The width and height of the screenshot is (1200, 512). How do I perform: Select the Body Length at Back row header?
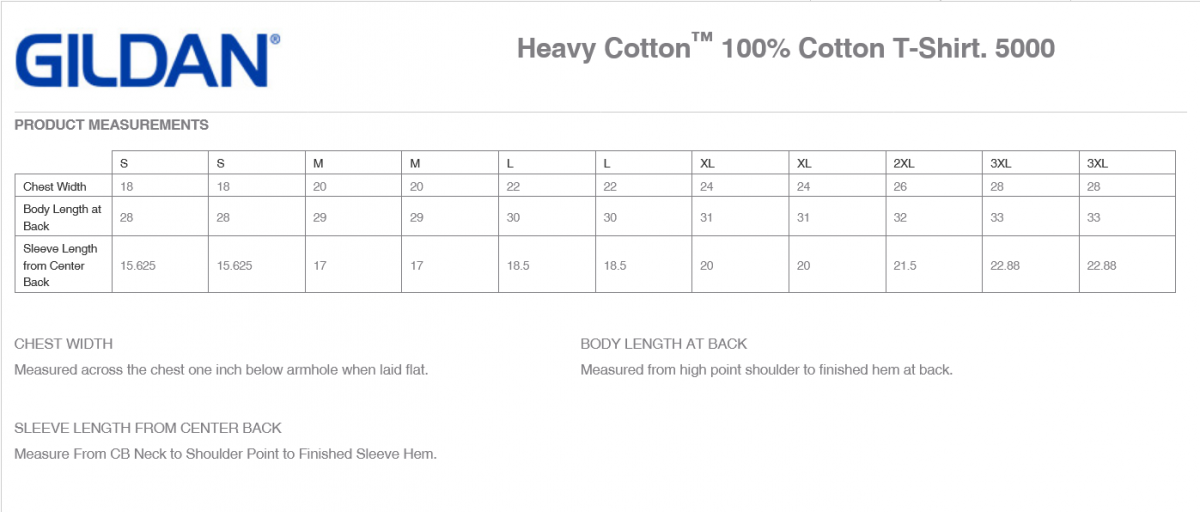[x=62, y=217]
